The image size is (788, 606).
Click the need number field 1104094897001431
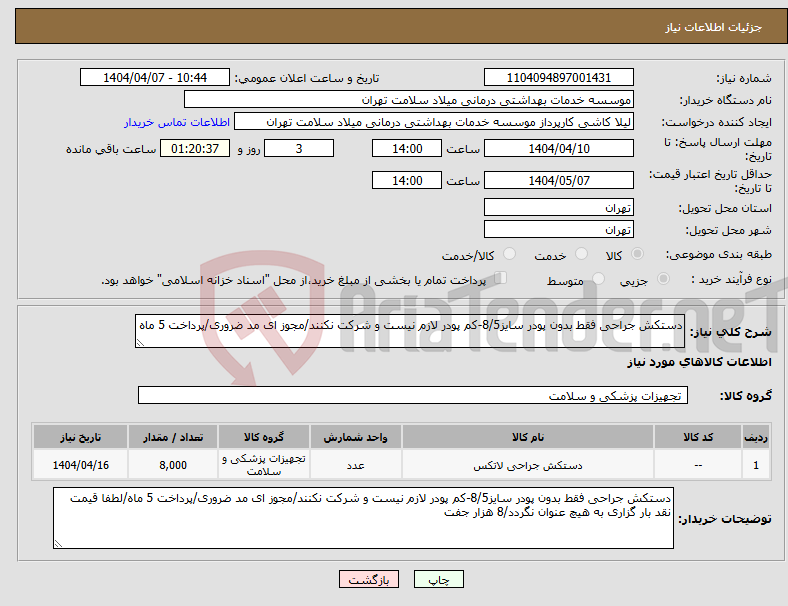[558, 77]
